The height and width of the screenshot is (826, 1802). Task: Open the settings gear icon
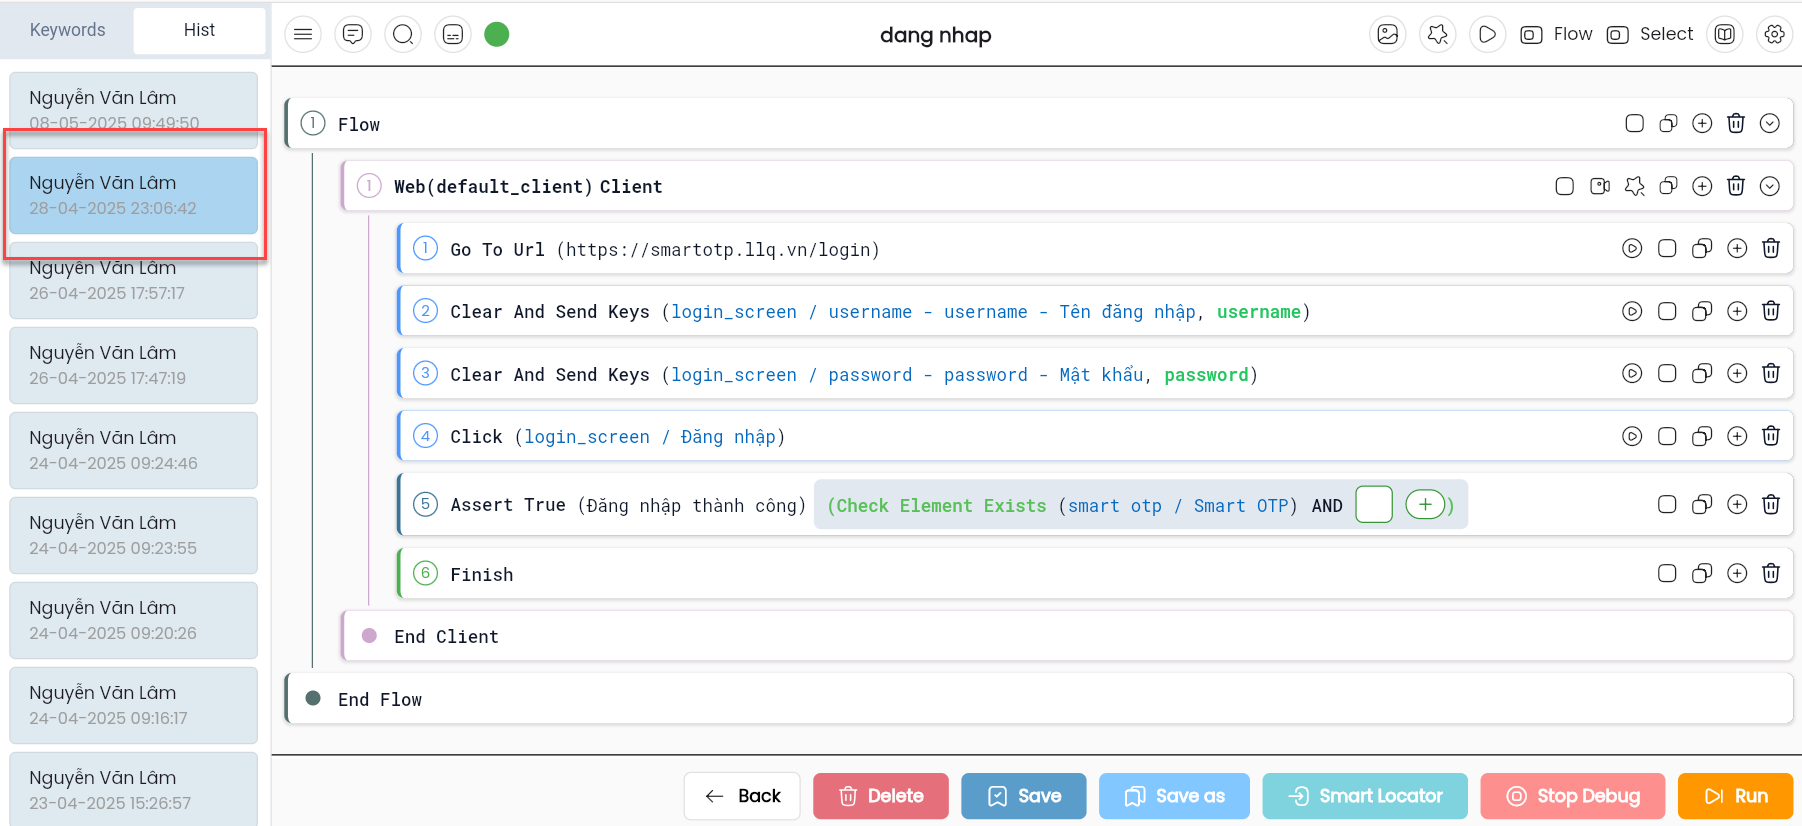pyautogui.click(x=1775, y=35)
